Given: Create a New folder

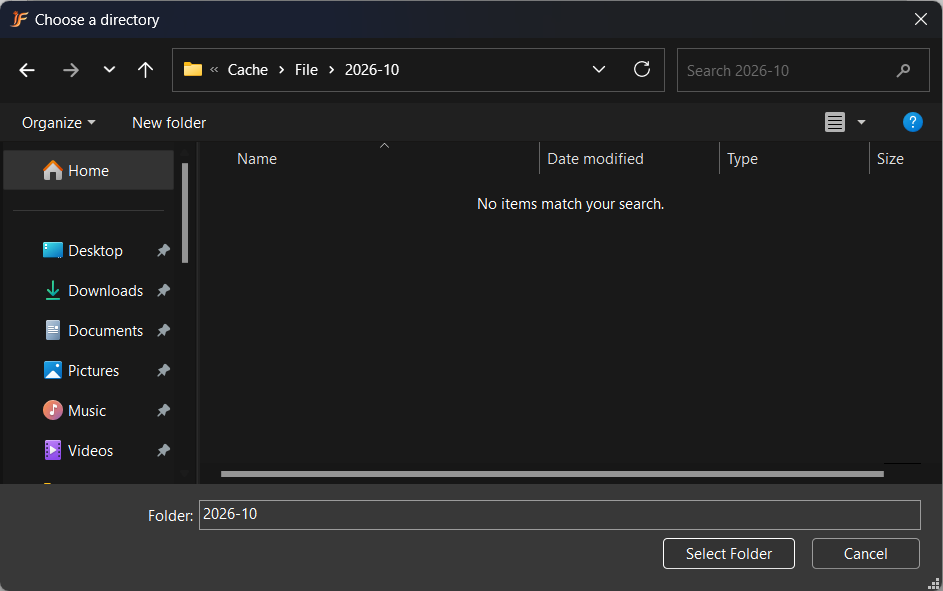Looking at the screenshot, I should pyautogui.click(x=169, y=123).
